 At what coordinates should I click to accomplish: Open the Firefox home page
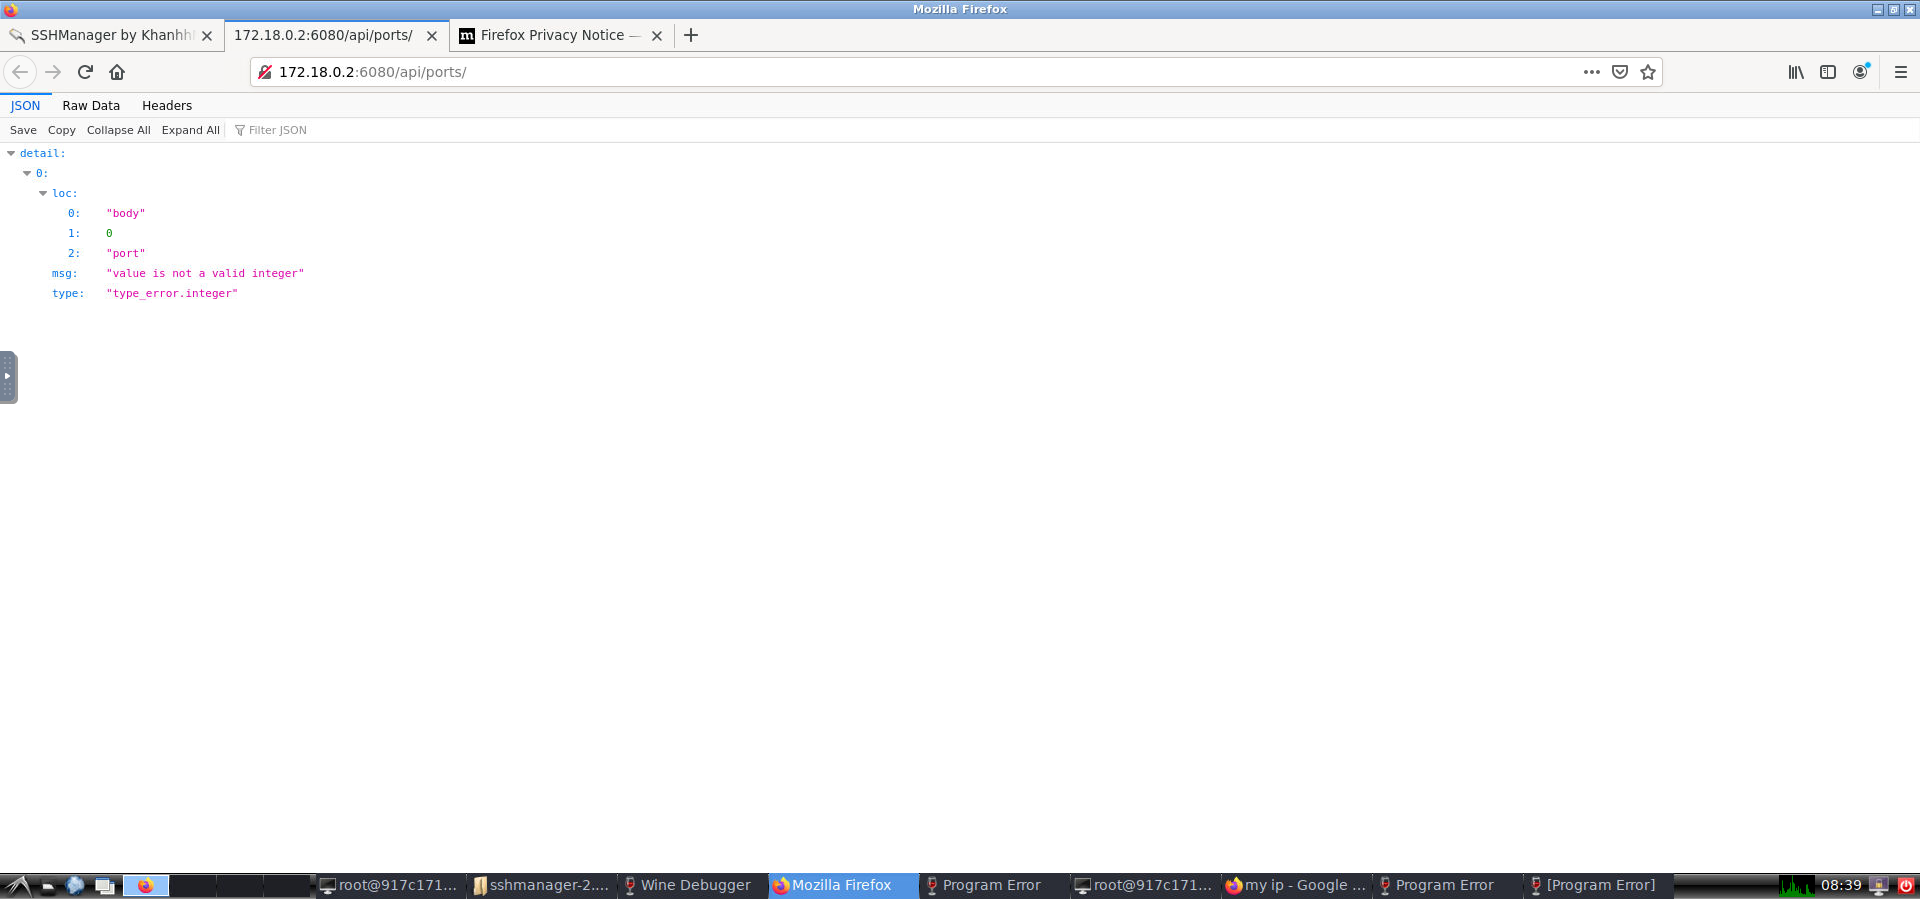pyautogui.click(x=117, y=72)
